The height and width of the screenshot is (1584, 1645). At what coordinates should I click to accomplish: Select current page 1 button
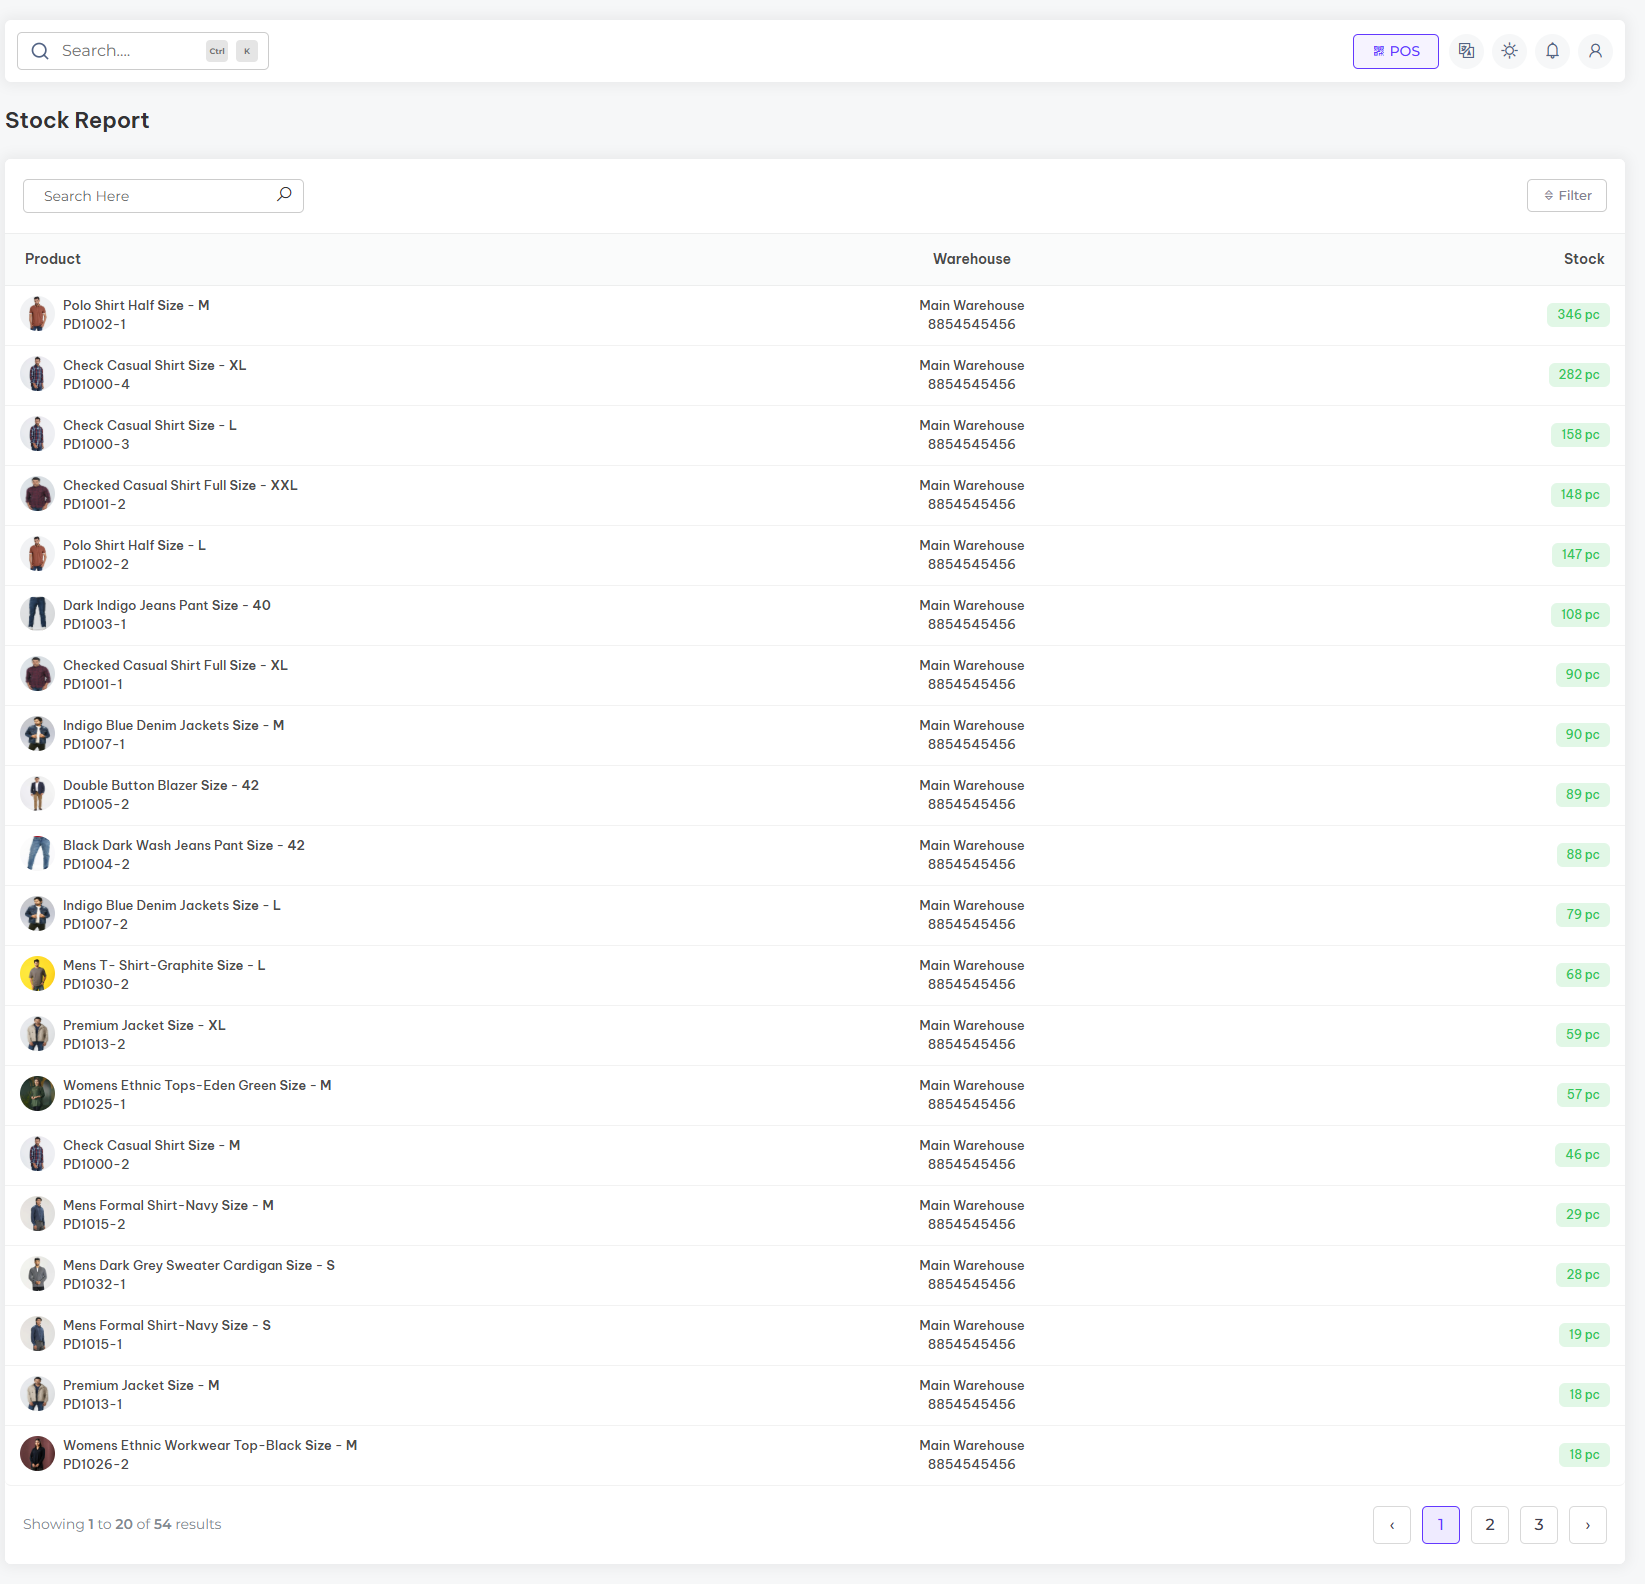[1440, 1524]
